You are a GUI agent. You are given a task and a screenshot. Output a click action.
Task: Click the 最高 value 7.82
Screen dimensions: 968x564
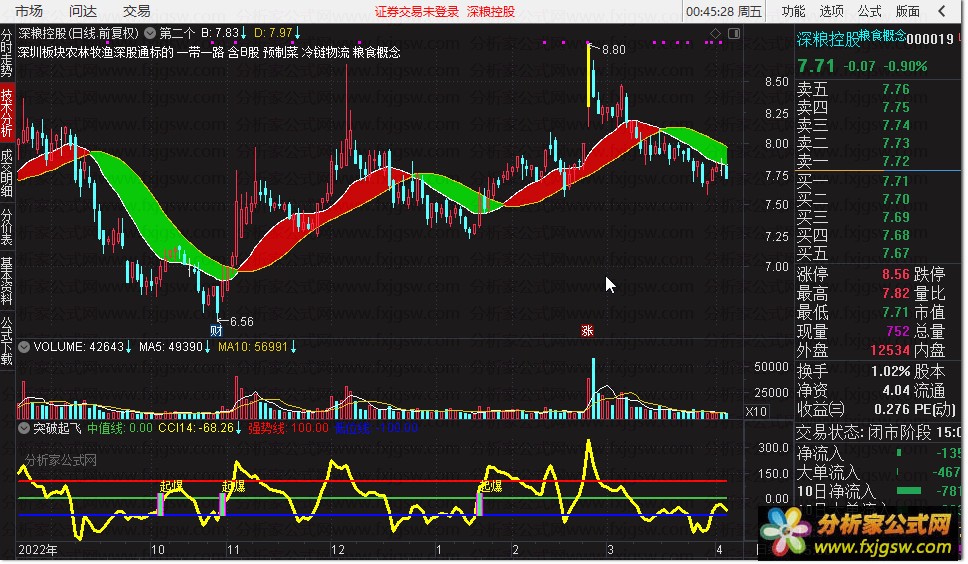point(896,293)
